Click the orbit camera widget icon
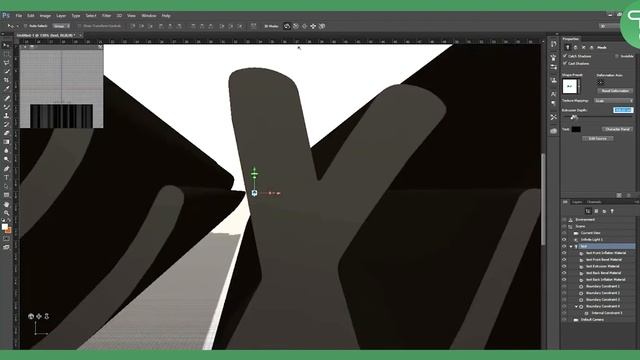 pos(31,316)
